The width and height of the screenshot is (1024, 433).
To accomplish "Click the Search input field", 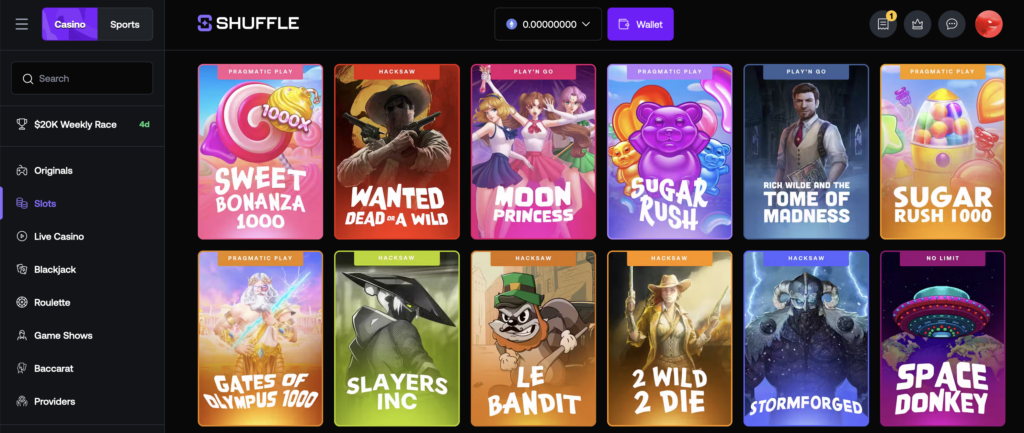I will 82,78.
